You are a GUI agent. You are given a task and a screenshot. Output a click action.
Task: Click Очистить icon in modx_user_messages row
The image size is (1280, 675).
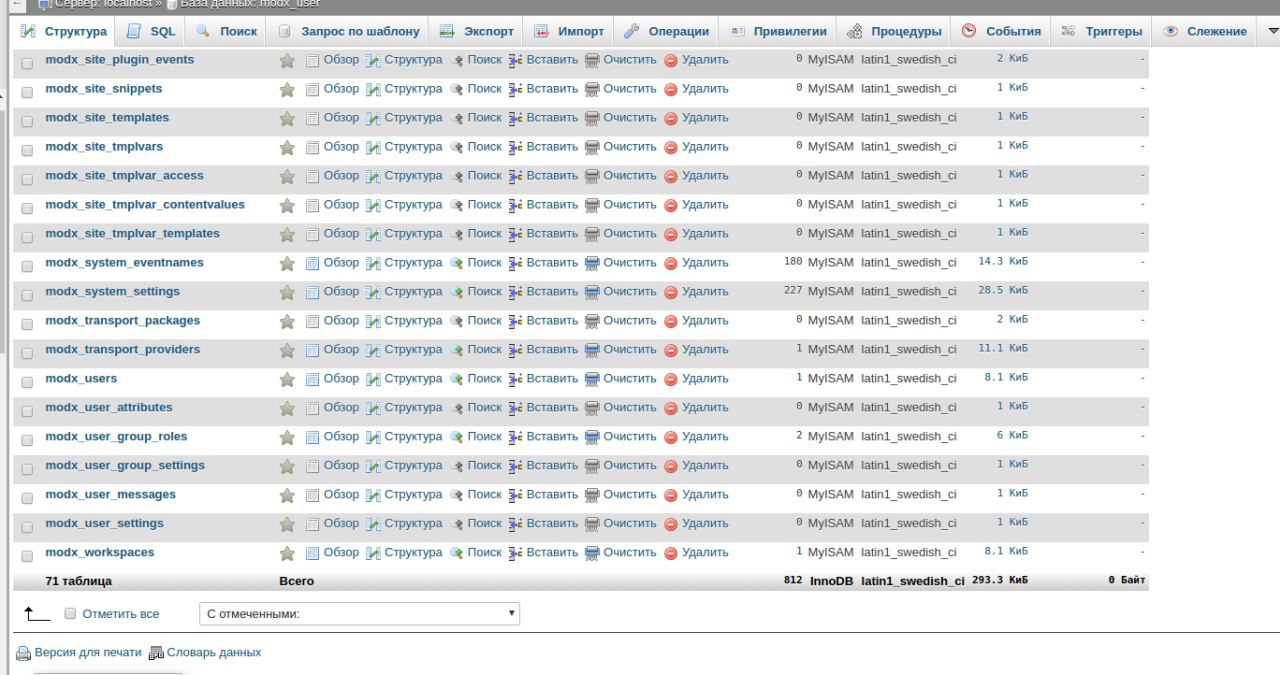pyautogui.click(x=592, y=495)
